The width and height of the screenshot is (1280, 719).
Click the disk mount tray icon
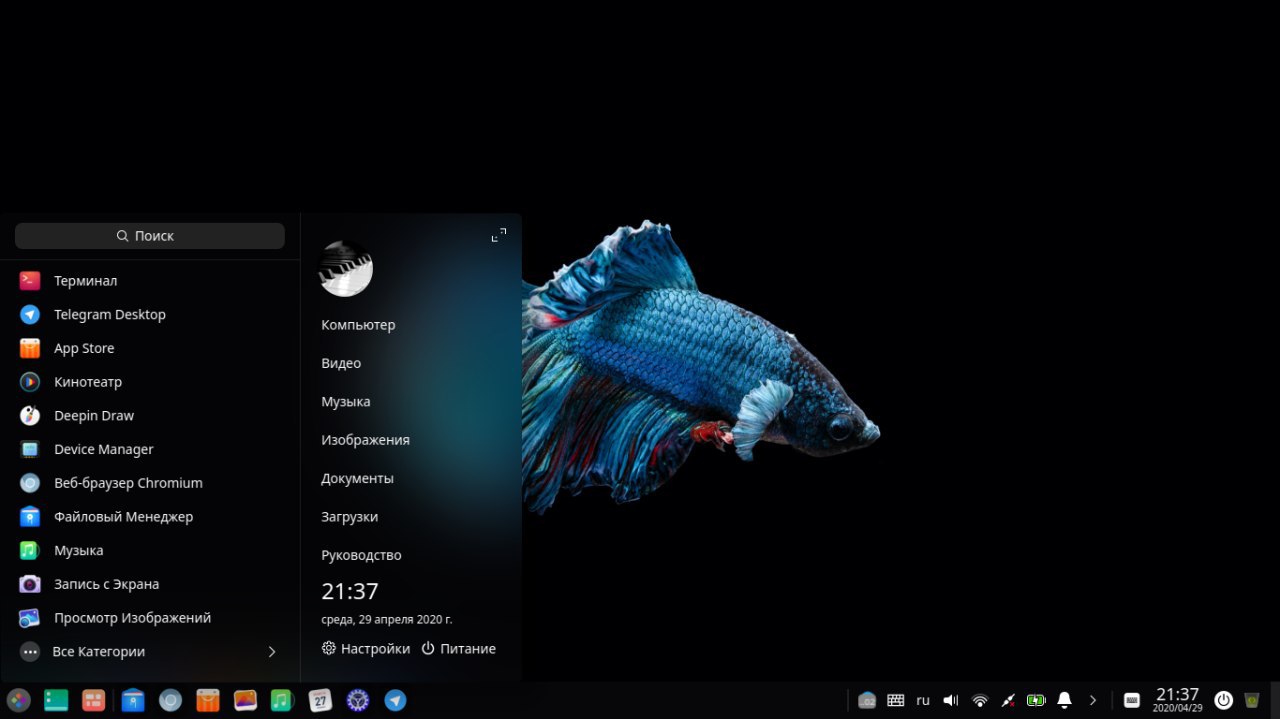(x=867, y=700)
